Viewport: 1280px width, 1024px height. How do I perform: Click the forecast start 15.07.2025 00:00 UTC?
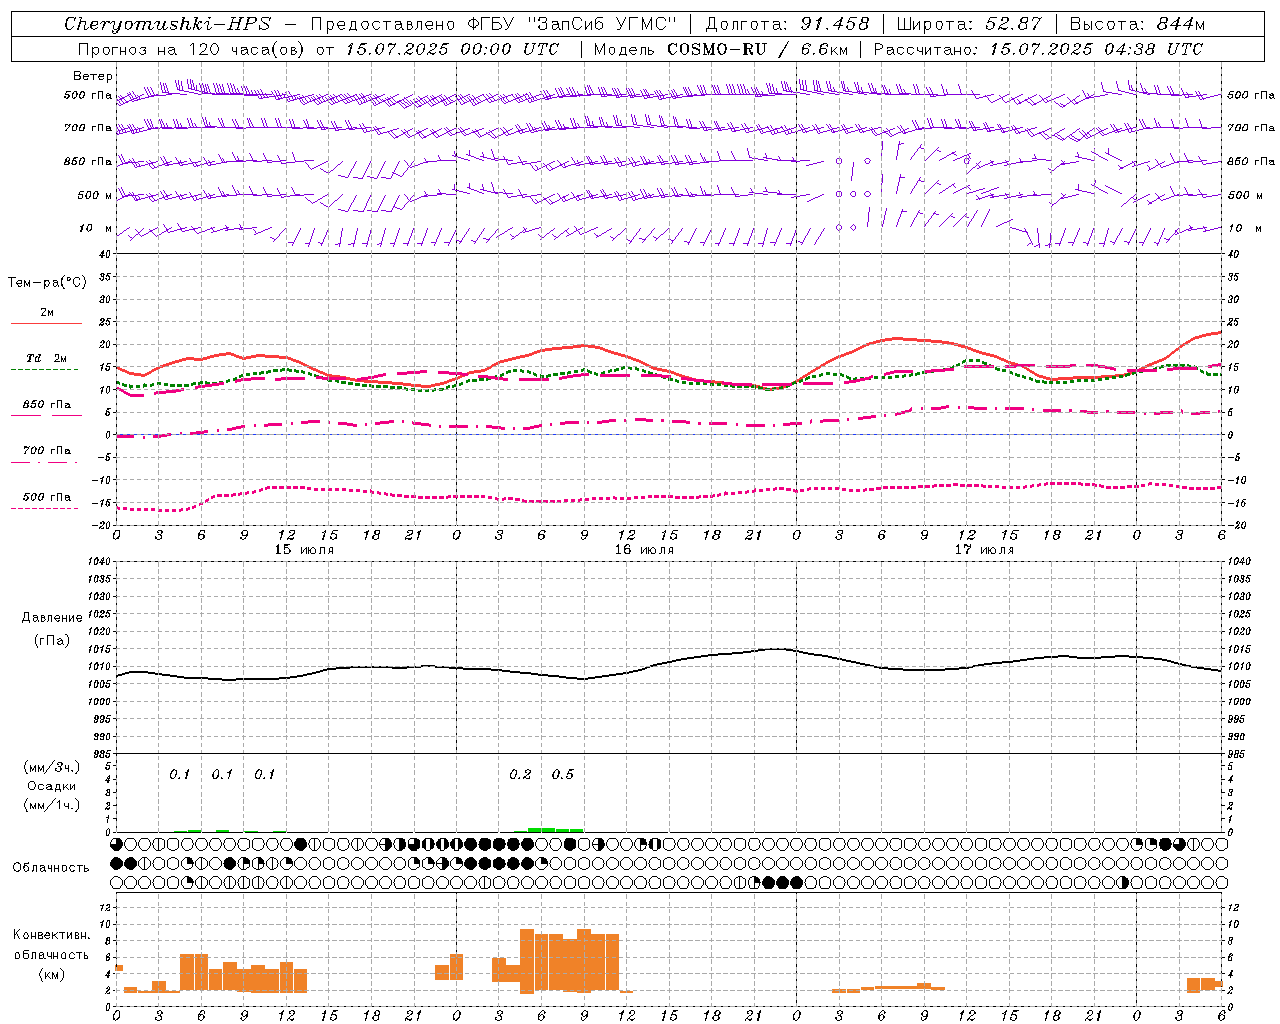(x=452, y=49)
